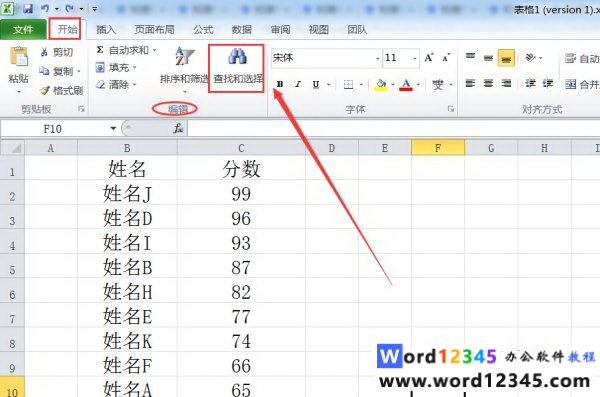Switch to the 数据 Data tab

tap(241, 29)
